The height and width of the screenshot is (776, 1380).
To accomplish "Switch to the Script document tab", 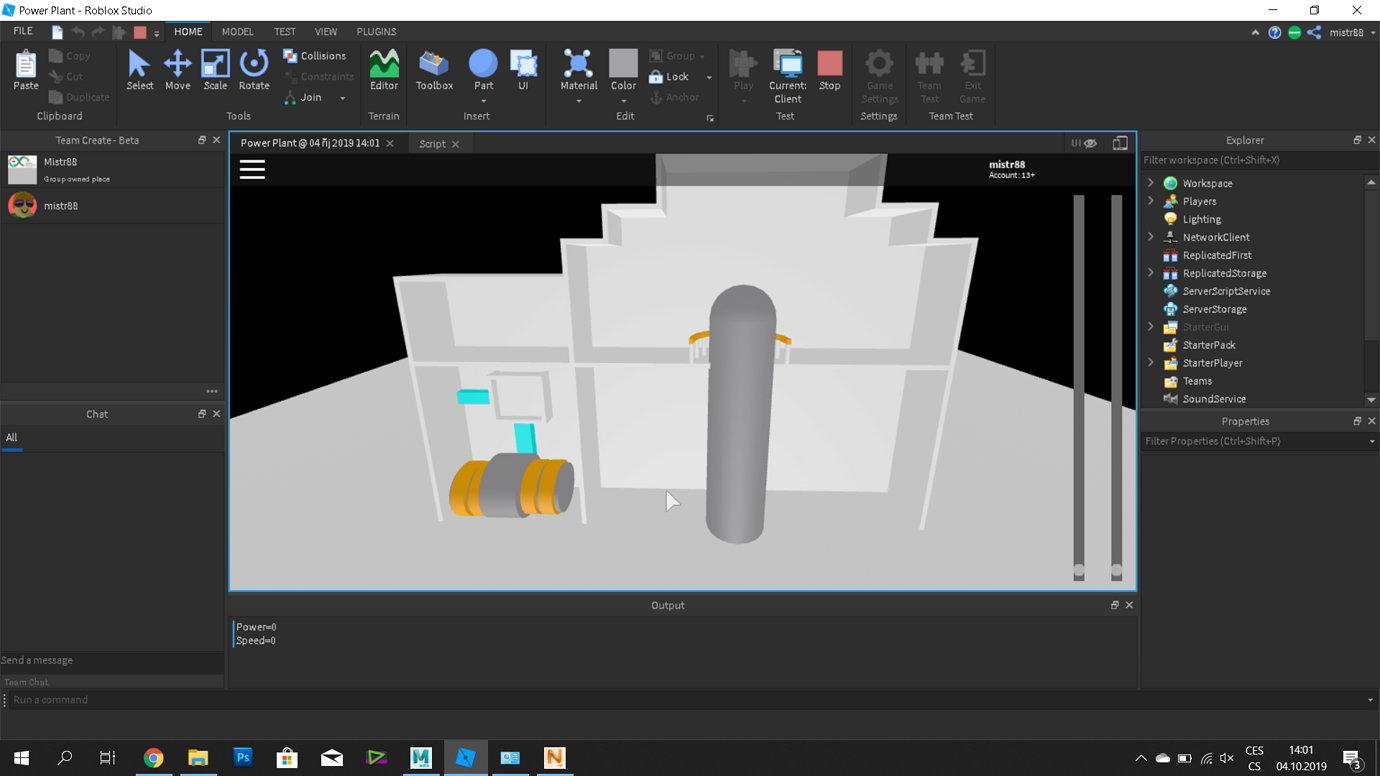I will (432, 144).
